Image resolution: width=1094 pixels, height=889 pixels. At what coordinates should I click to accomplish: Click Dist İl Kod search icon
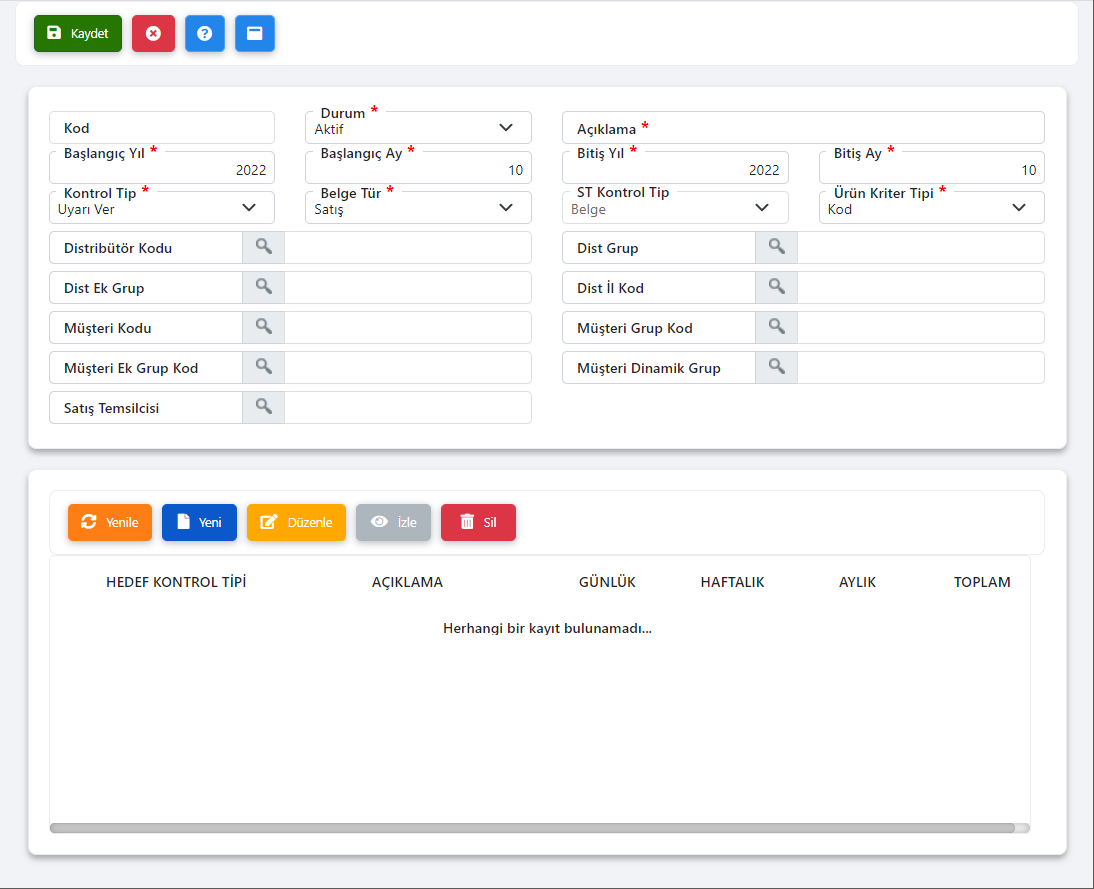[x=776, y=288]
